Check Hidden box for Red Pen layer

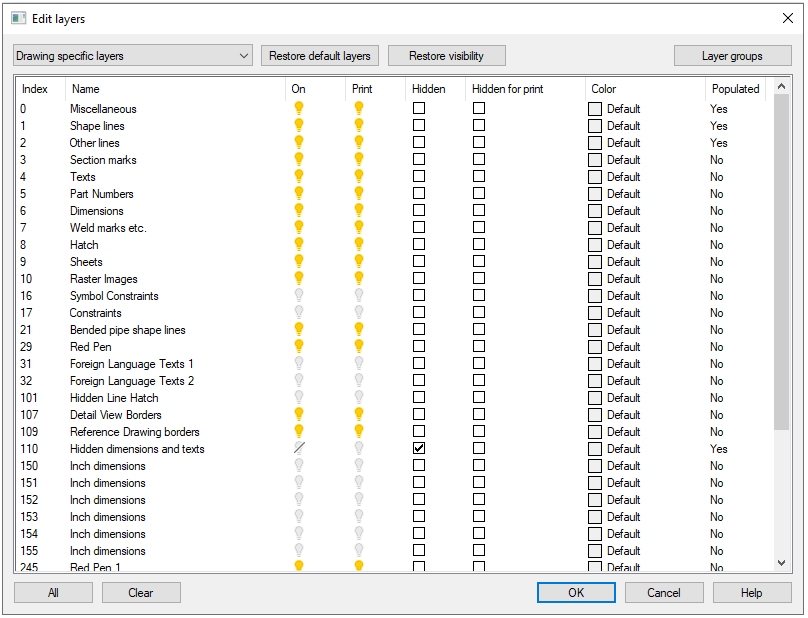click(419, 346)
